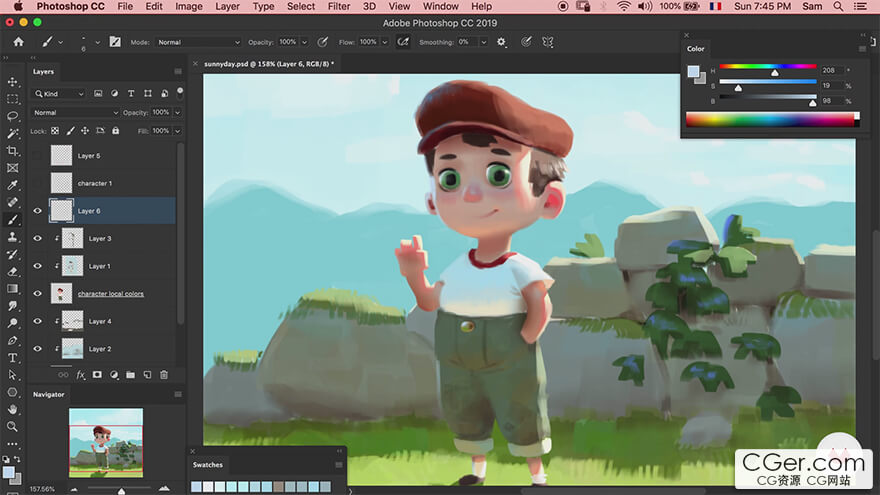Viewport: 880px width, 495px height.
Task: Open the Filter menu
Action: pyautogui.click(x=339, y=6)
